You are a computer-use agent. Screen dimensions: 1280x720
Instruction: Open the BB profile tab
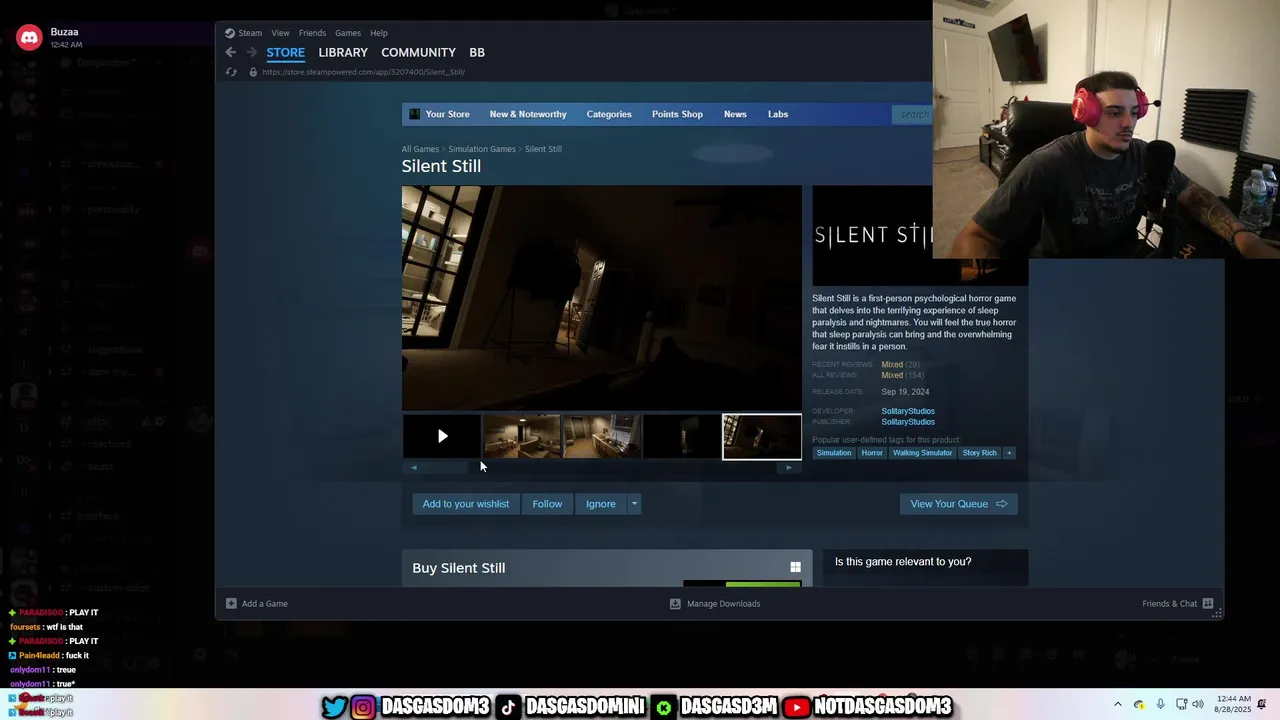tap(477, 52)
